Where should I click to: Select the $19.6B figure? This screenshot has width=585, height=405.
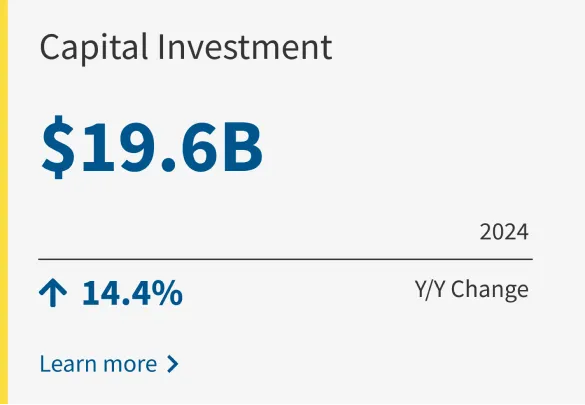[152, 147]
